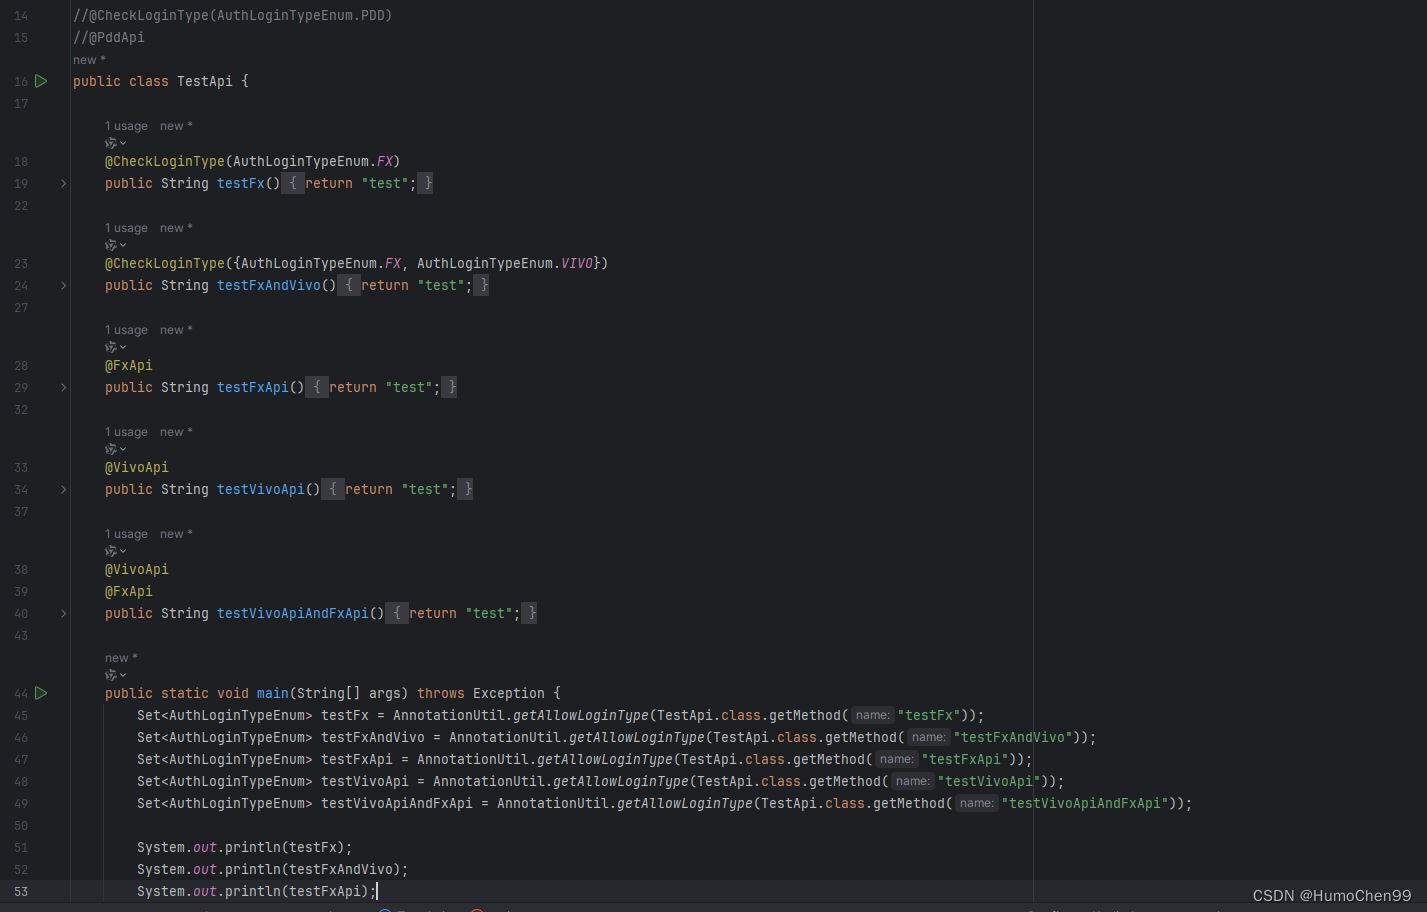
Task: Click testVivoApiAndFxApi method name in its declaration
Action: (x=293, y=613)
